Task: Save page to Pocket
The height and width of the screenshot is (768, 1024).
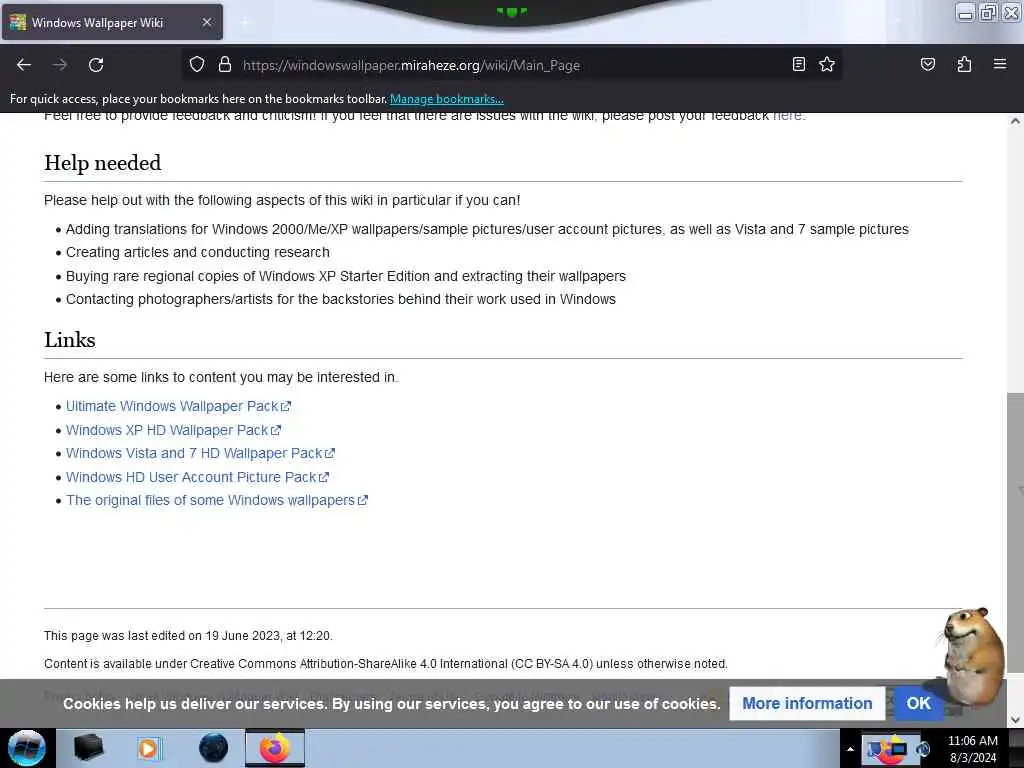Action: 927,64
